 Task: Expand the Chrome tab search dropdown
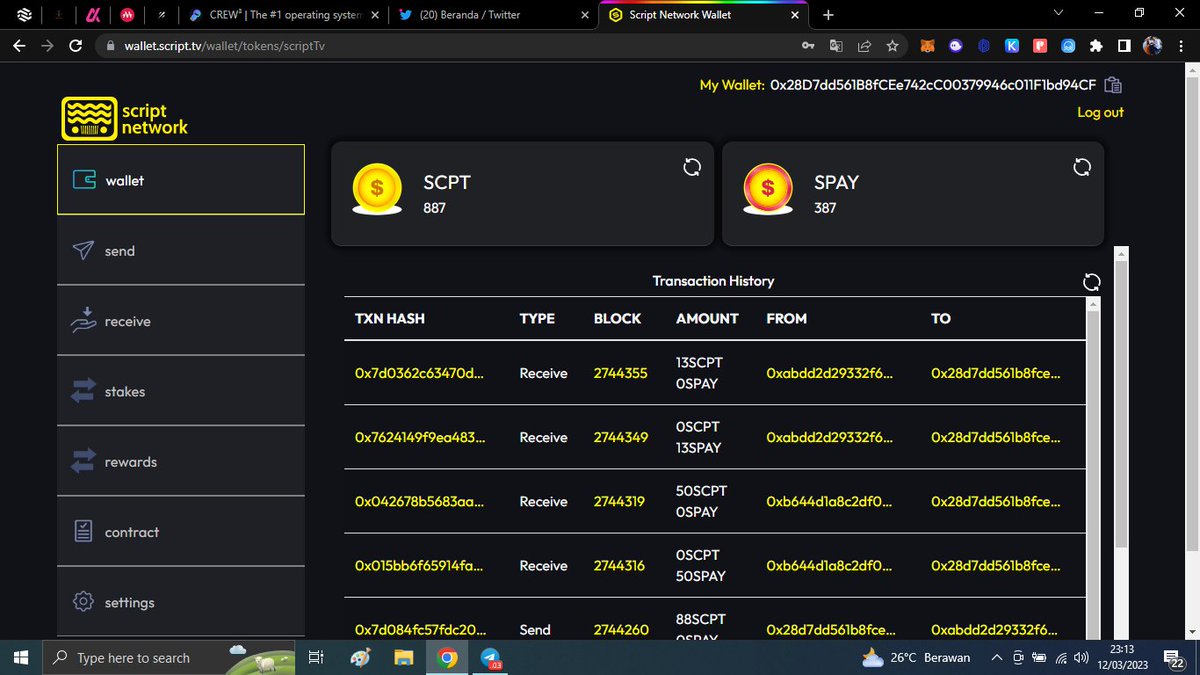1057,14
